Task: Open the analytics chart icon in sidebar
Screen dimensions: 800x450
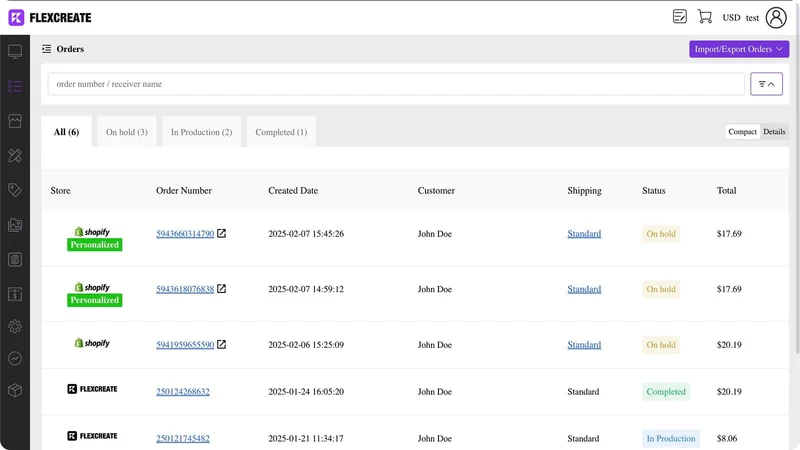Action: pyautogui.click(x=15, y=359)
